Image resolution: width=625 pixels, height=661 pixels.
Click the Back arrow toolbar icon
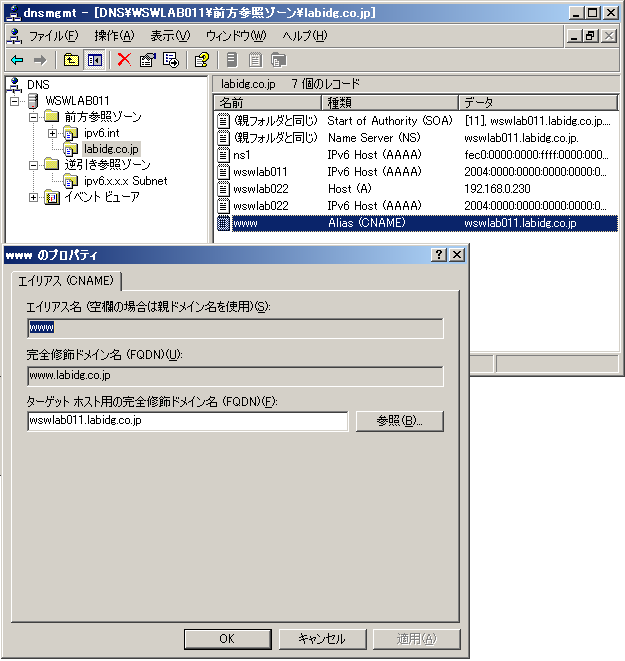pos(17,60)
